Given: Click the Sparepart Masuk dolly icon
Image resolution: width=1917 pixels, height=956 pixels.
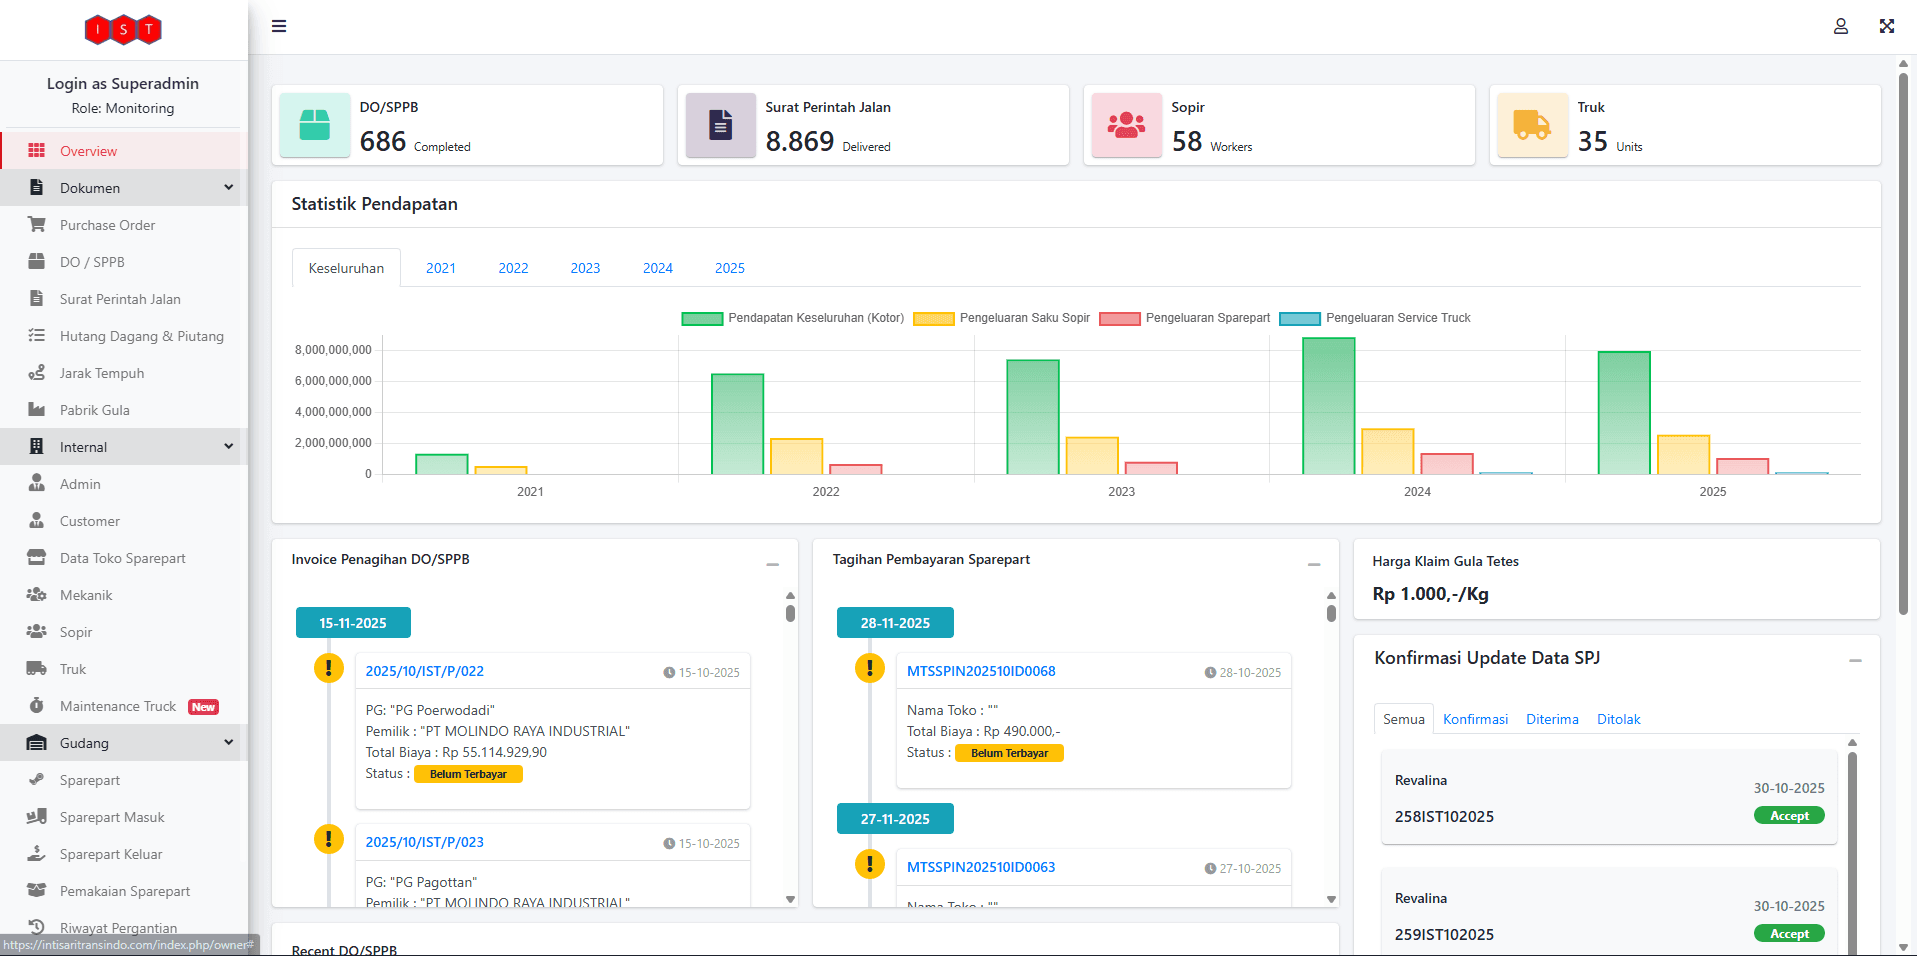Looking at the screenshot, I should (x=37, y=816).
